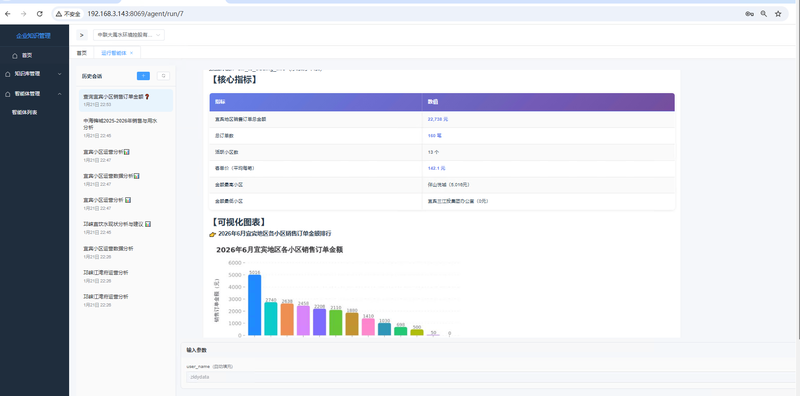The image size is (800, 396).
Task: Click the 总订单数 row label
Action: coord(223,136)
